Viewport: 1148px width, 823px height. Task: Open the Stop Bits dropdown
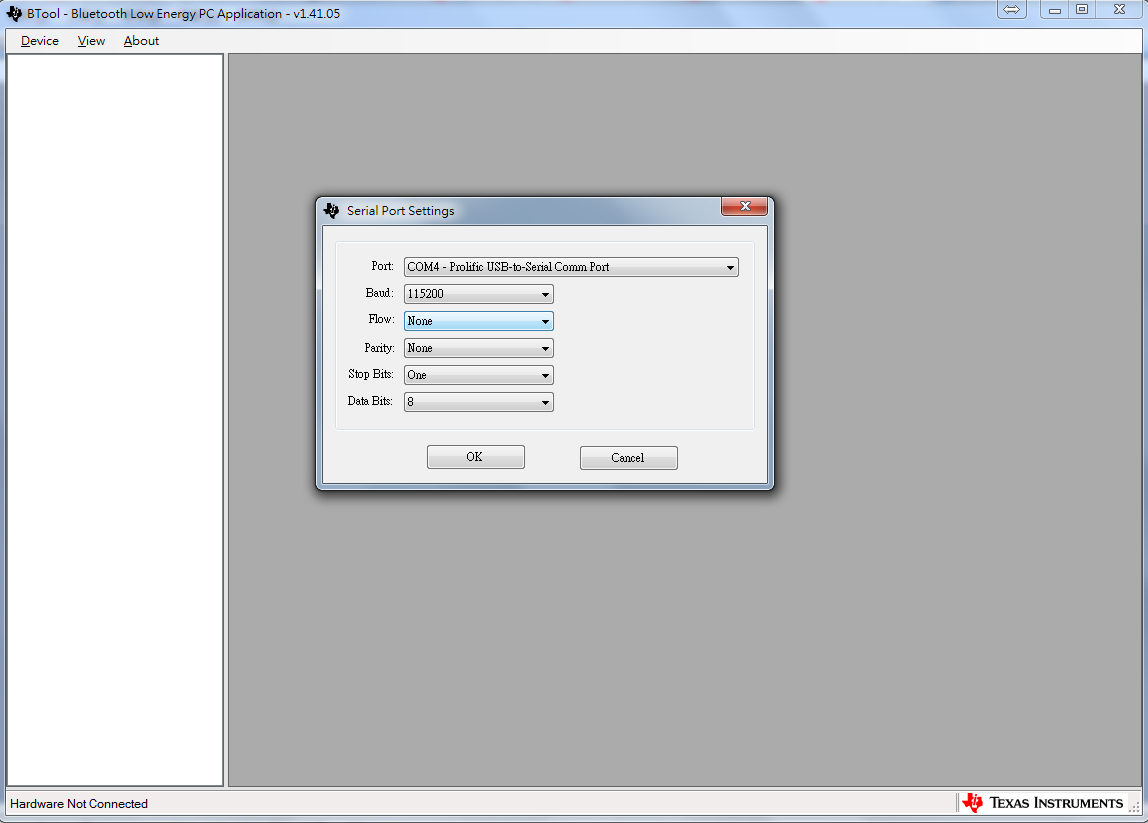tap(479, 375)
